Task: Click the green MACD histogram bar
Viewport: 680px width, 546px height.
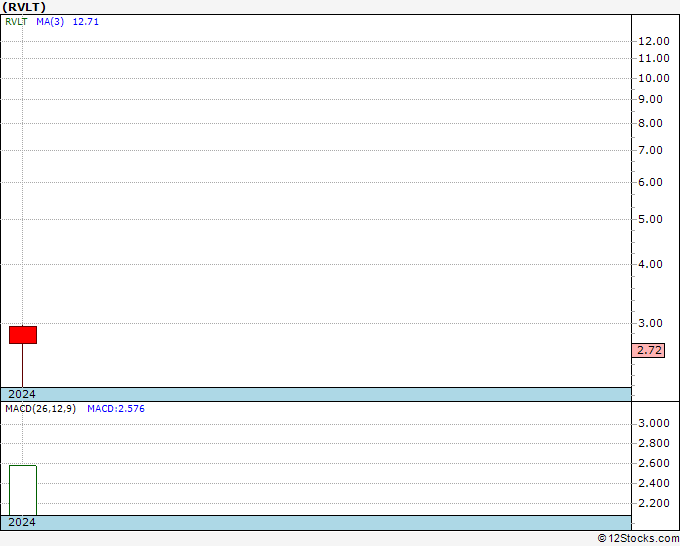Action: (x=23, y=490)
